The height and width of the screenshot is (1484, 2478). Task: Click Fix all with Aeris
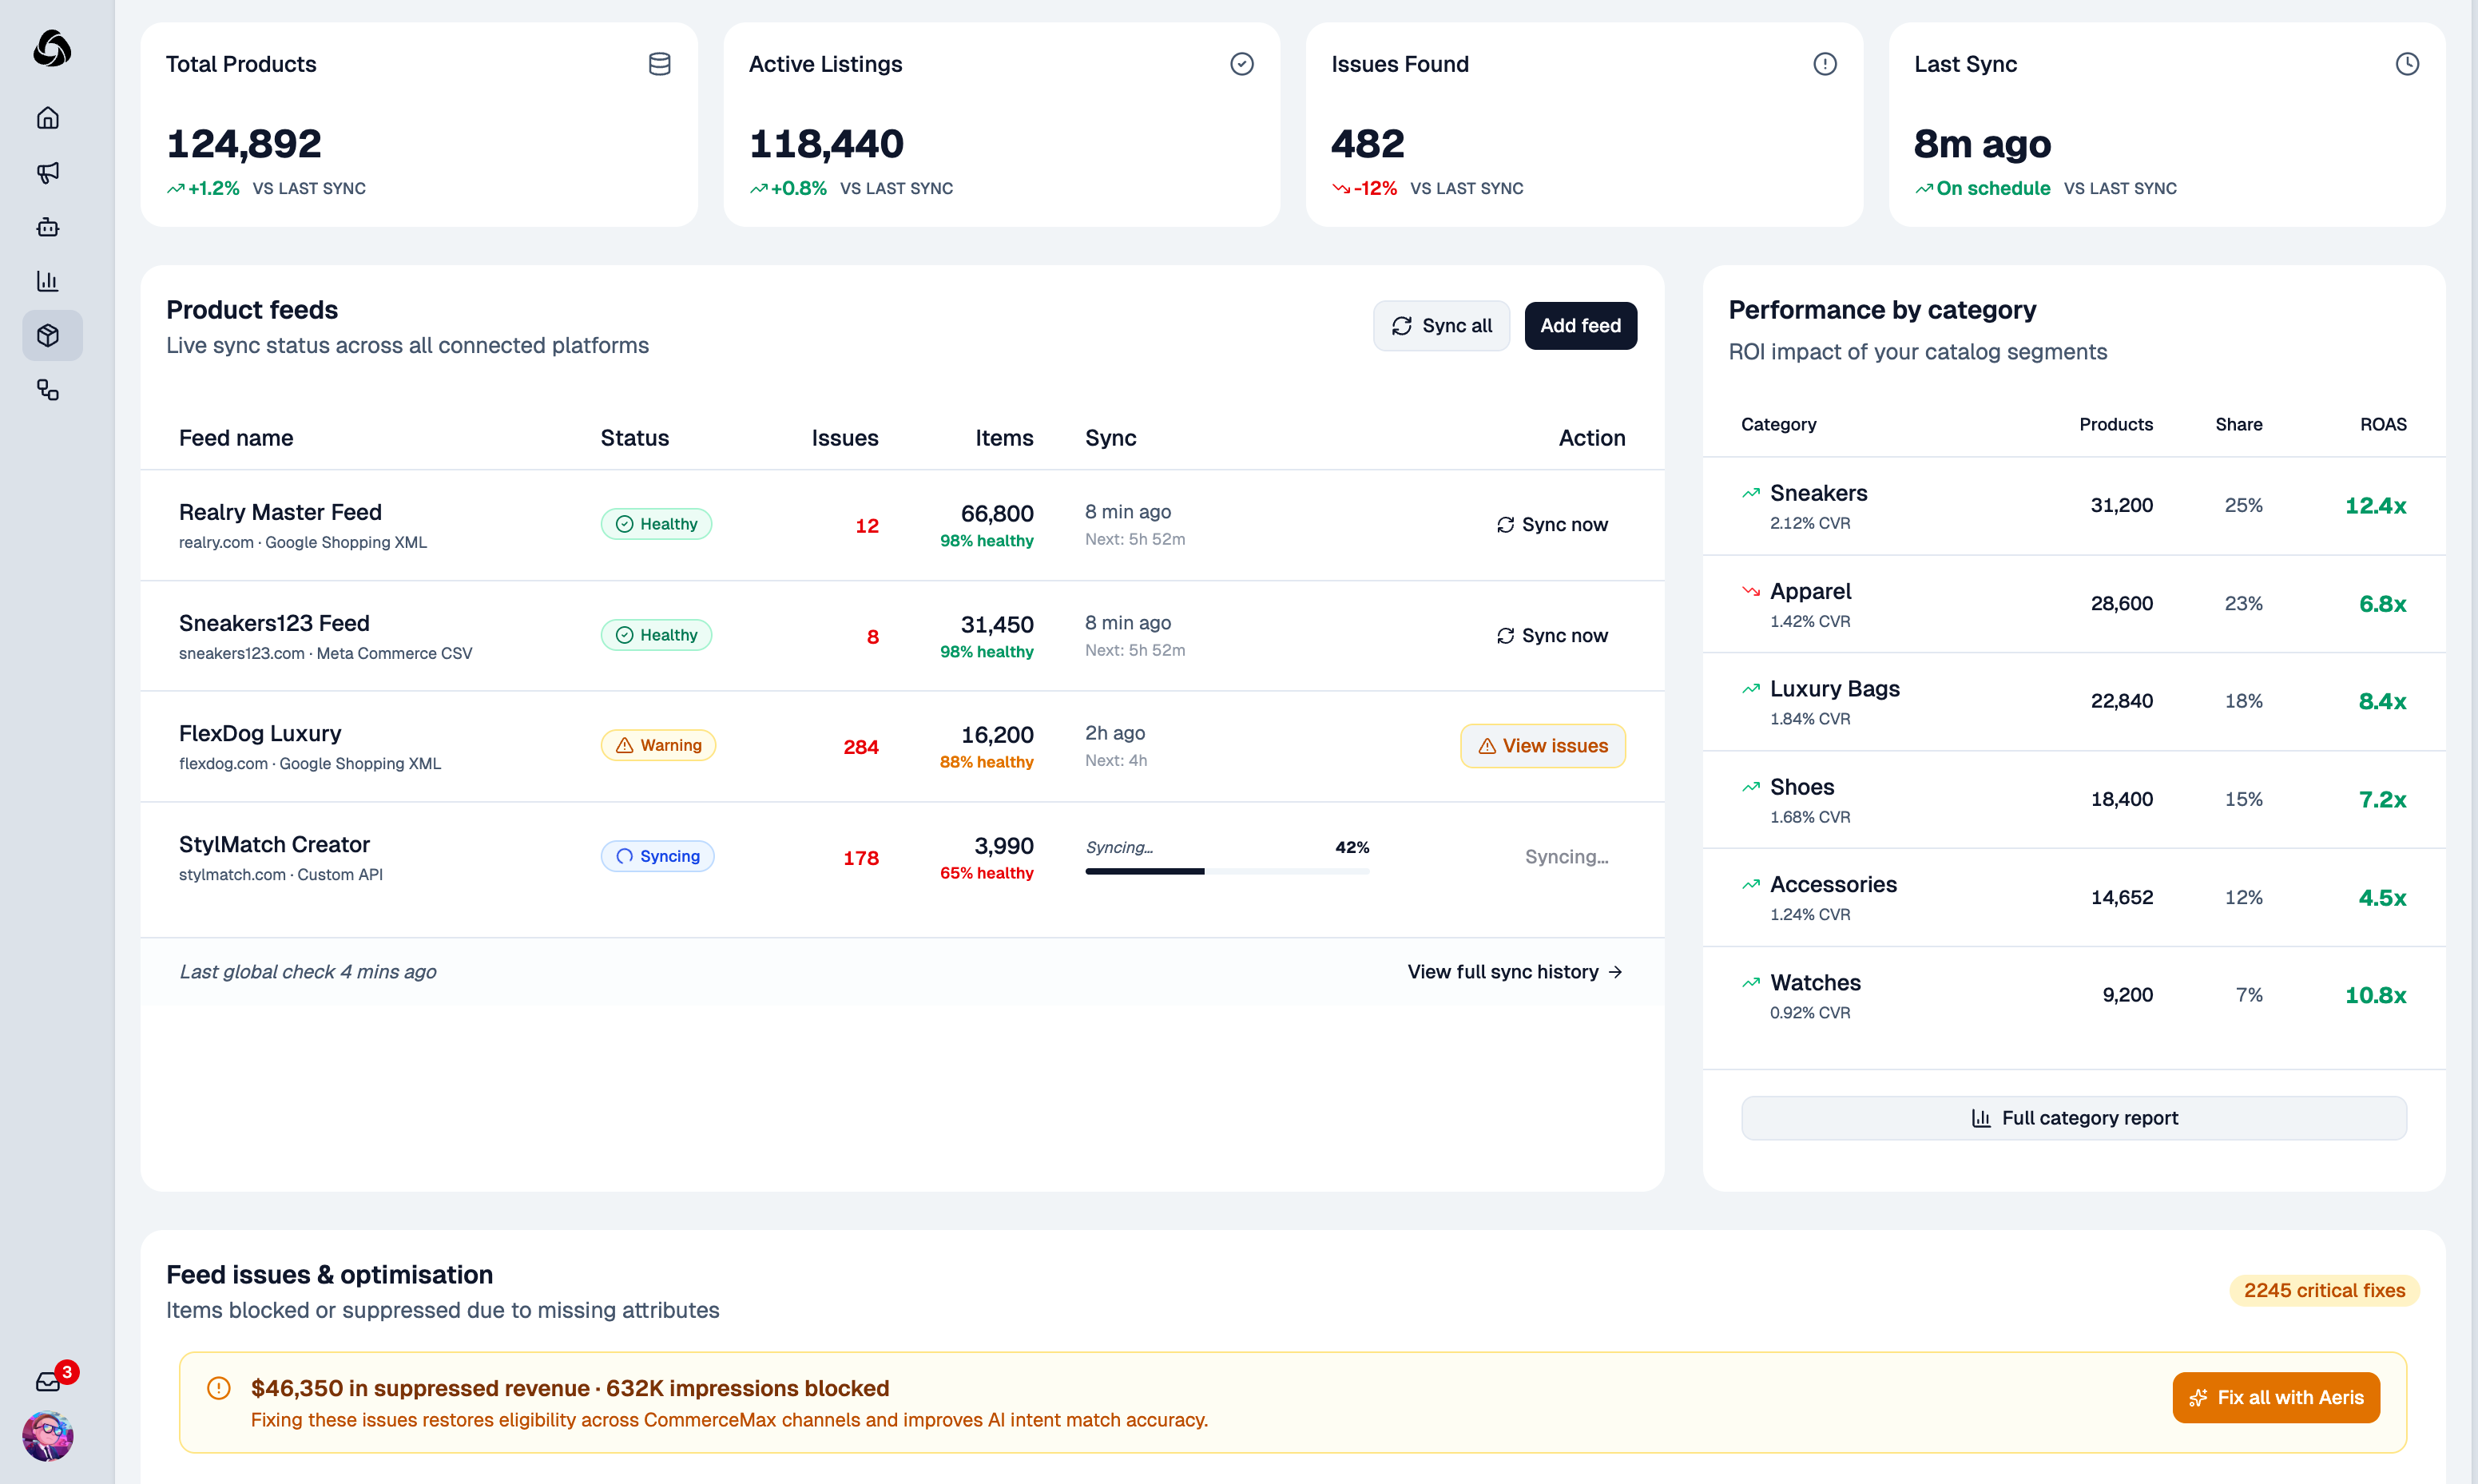pyautogui.click(x=2276, y=1397)
